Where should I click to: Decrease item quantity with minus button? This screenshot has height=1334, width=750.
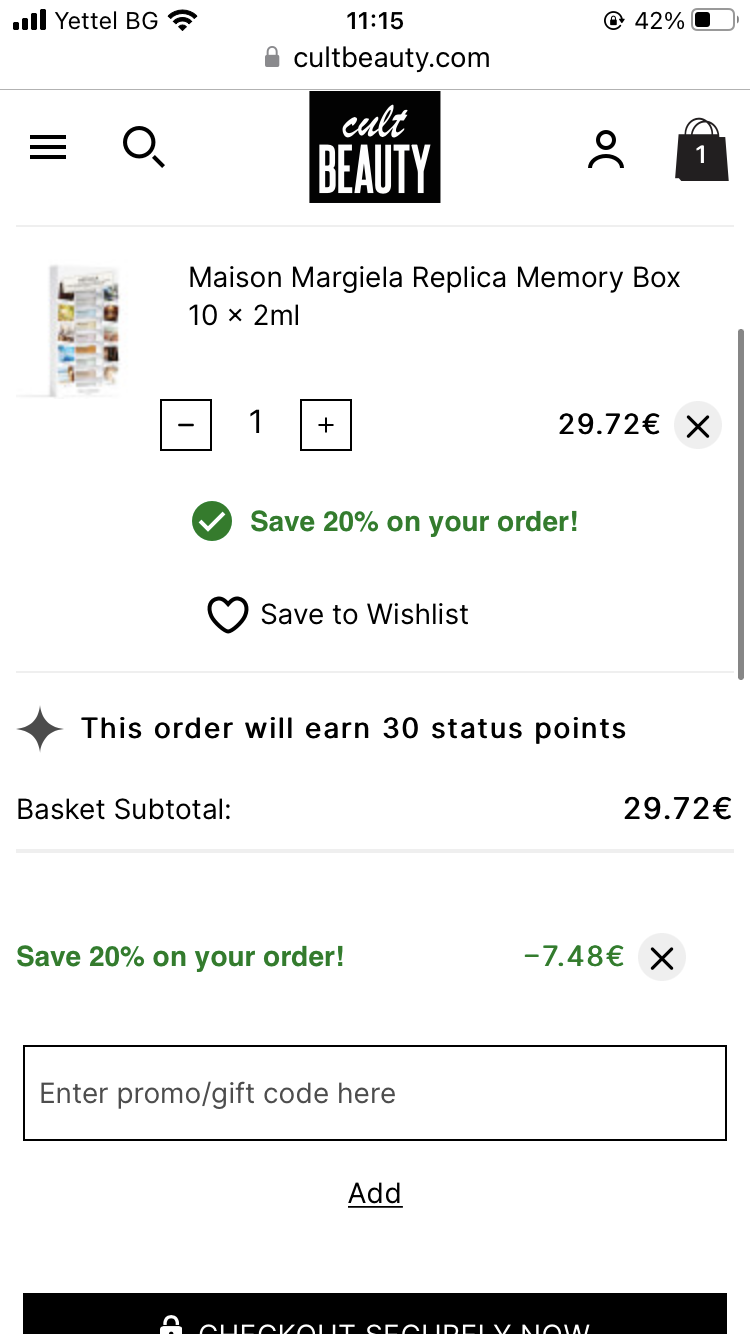[x=186, y=425]
